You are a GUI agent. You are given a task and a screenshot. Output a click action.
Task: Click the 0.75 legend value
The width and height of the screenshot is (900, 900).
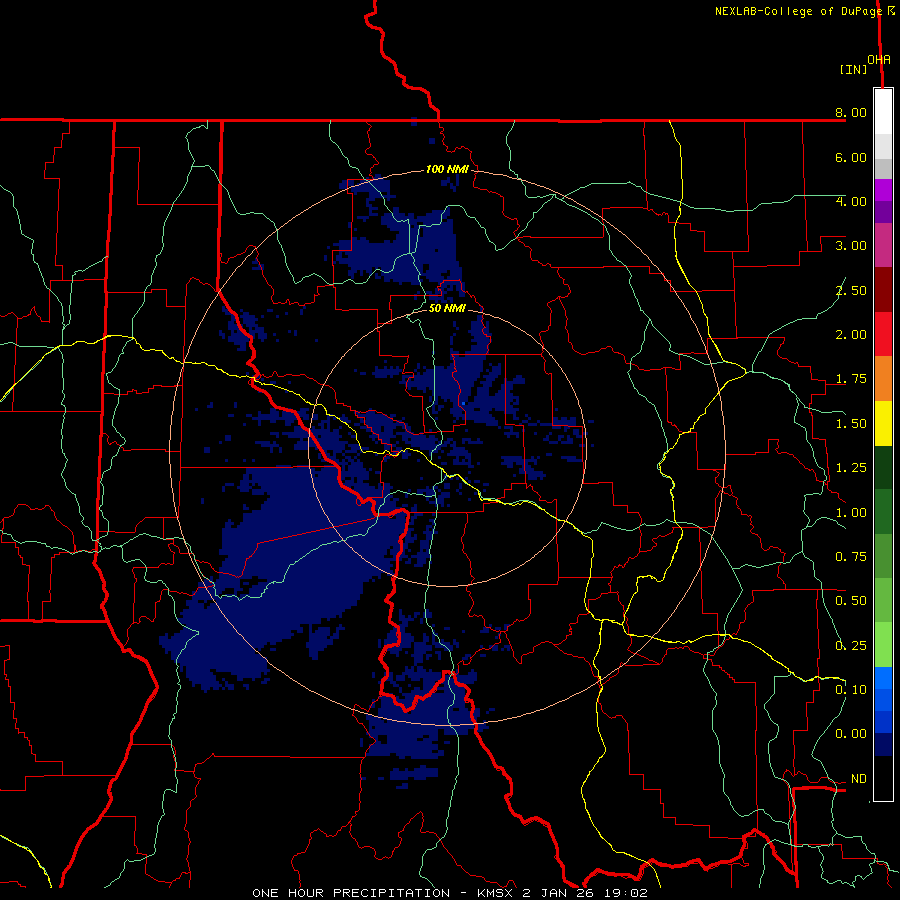[851, 557]
